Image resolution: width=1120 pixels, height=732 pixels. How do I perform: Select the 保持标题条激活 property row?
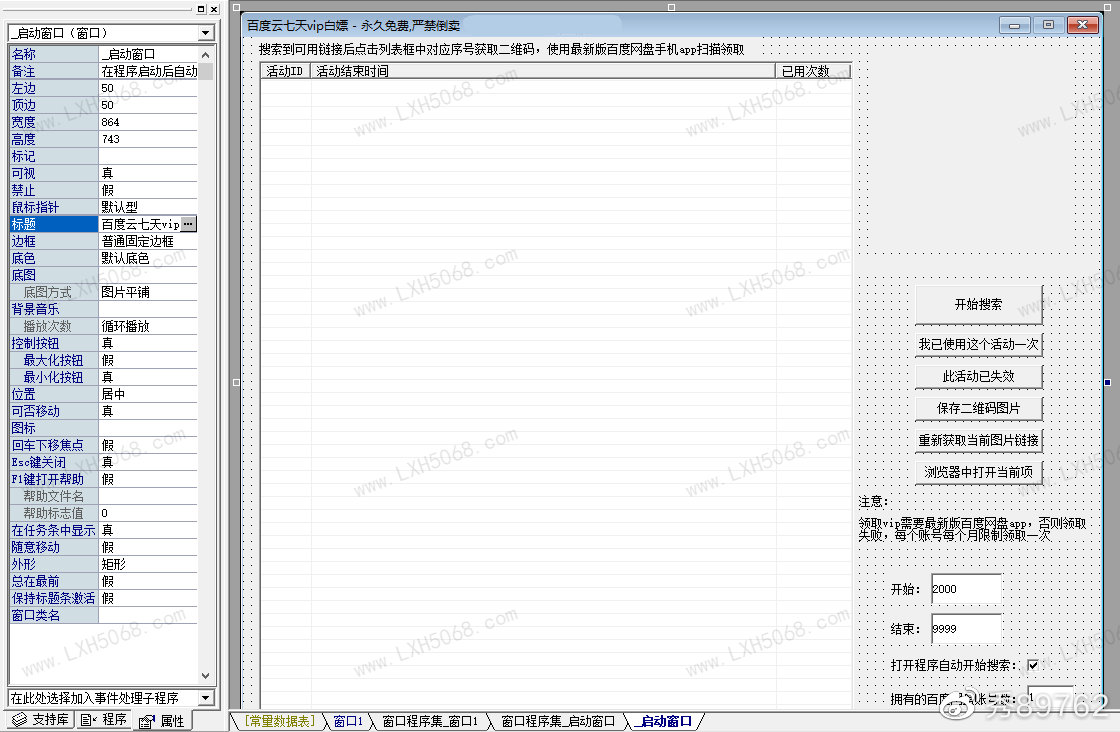point(104,598)
